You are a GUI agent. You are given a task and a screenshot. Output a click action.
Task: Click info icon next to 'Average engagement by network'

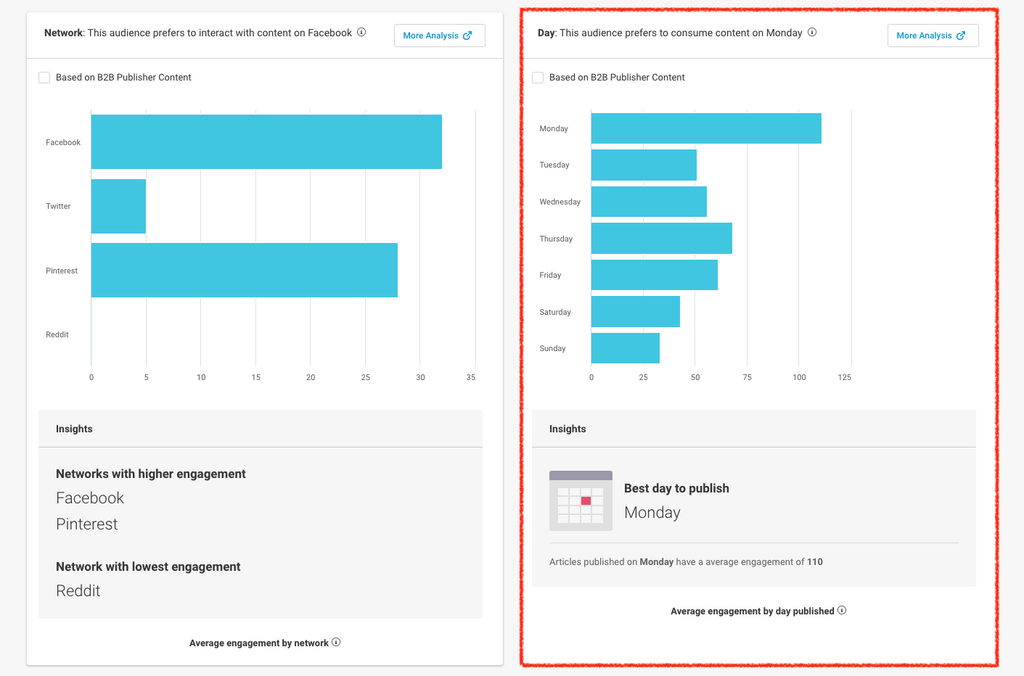336,642
